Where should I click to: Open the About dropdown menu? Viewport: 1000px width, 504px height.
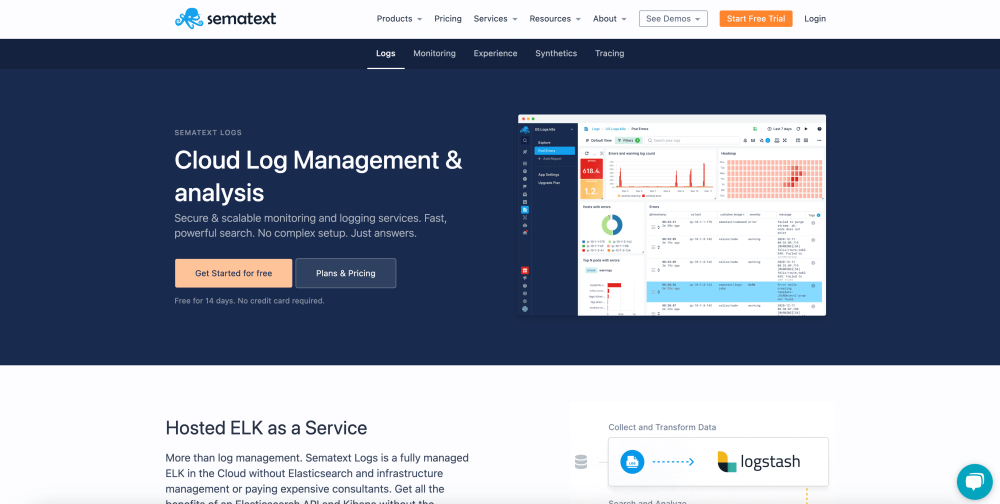click(x=609, y=19)
